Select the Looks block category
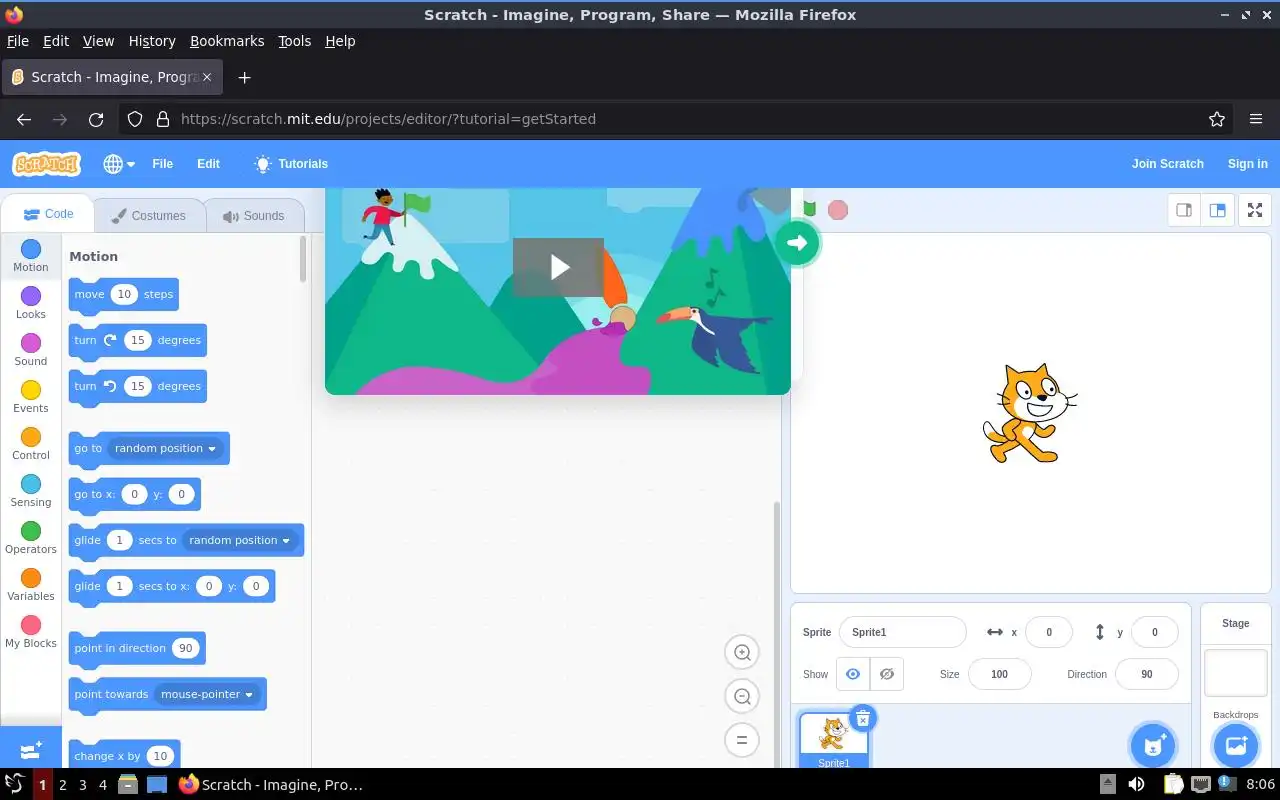The width and height of the screenshot is (1280, 800). 31,303
